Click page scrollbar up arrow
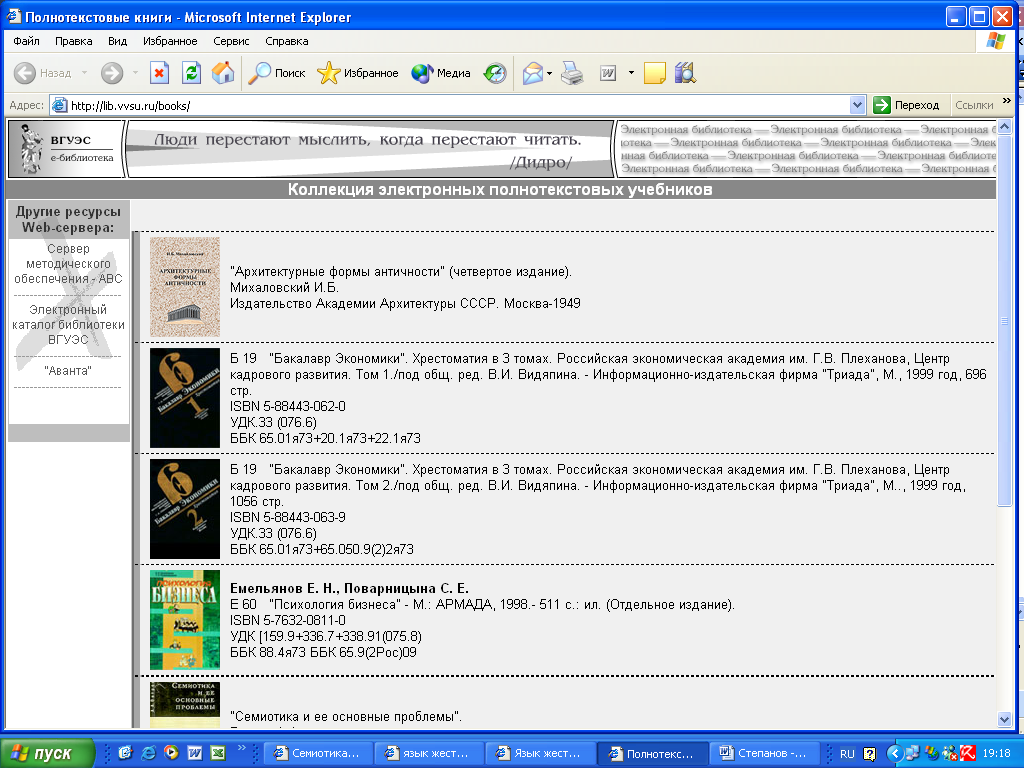This screenshot has height=768, width=1024. 1004,127
